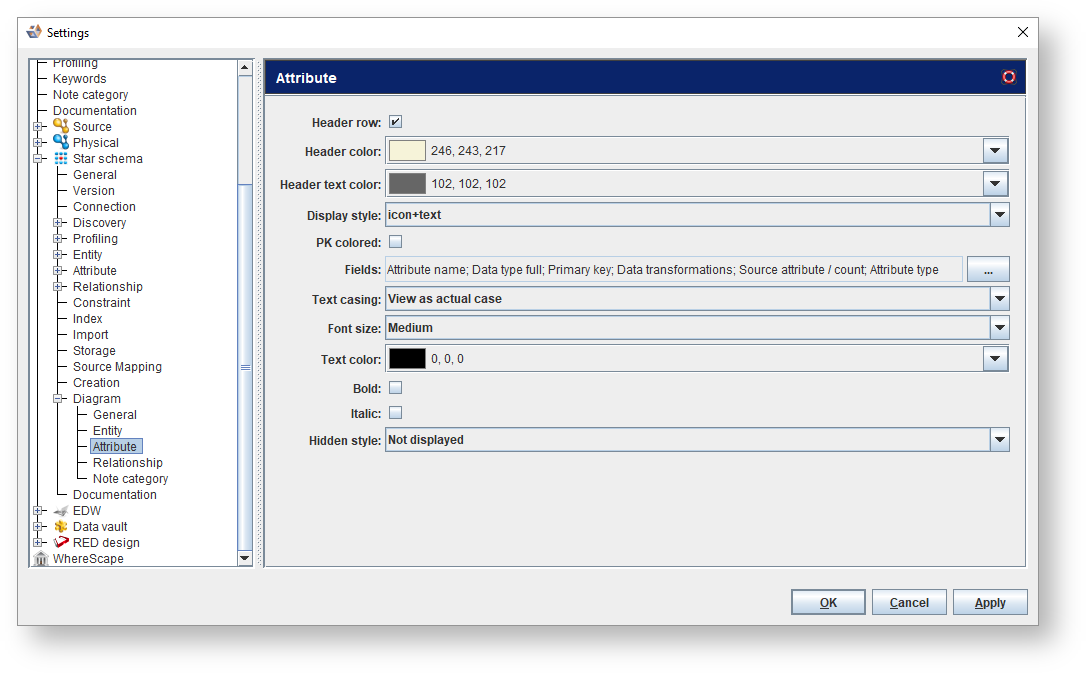Select General under Diagram
Viewport: 1087px width, 674px height.
[115, 415]
